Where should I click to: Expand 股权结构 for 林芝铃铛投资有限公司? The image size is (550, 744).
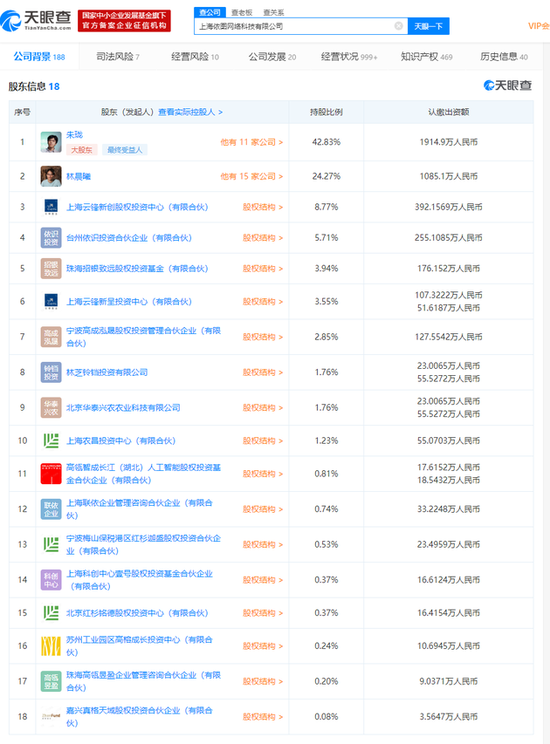tap(263, 372)
